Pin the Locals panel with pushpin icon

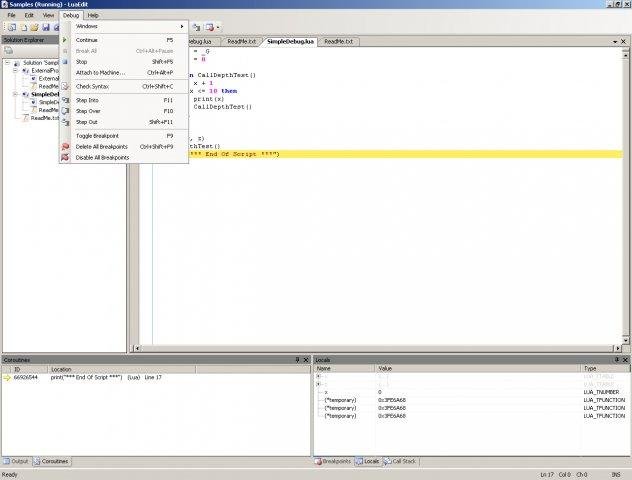click(x=616, y=359)
